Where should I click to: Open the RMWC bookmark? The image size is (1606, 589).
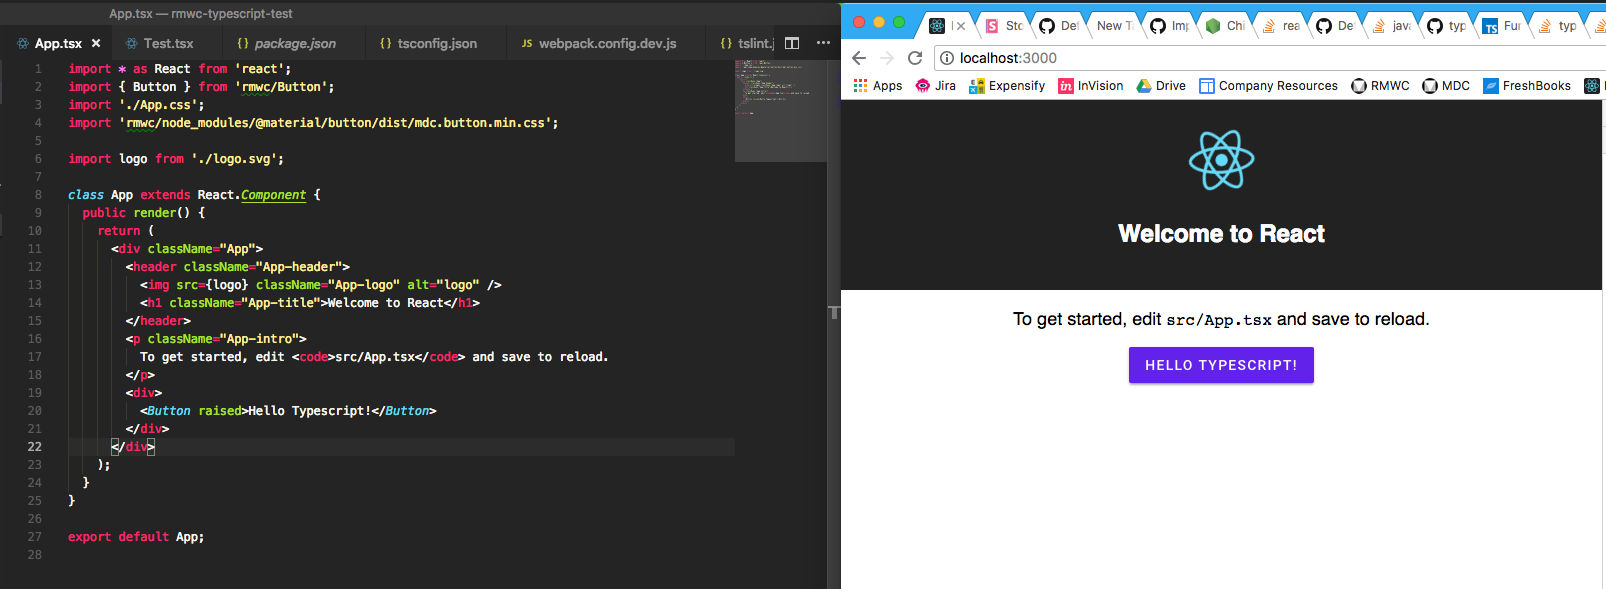tap(1380, 86)
